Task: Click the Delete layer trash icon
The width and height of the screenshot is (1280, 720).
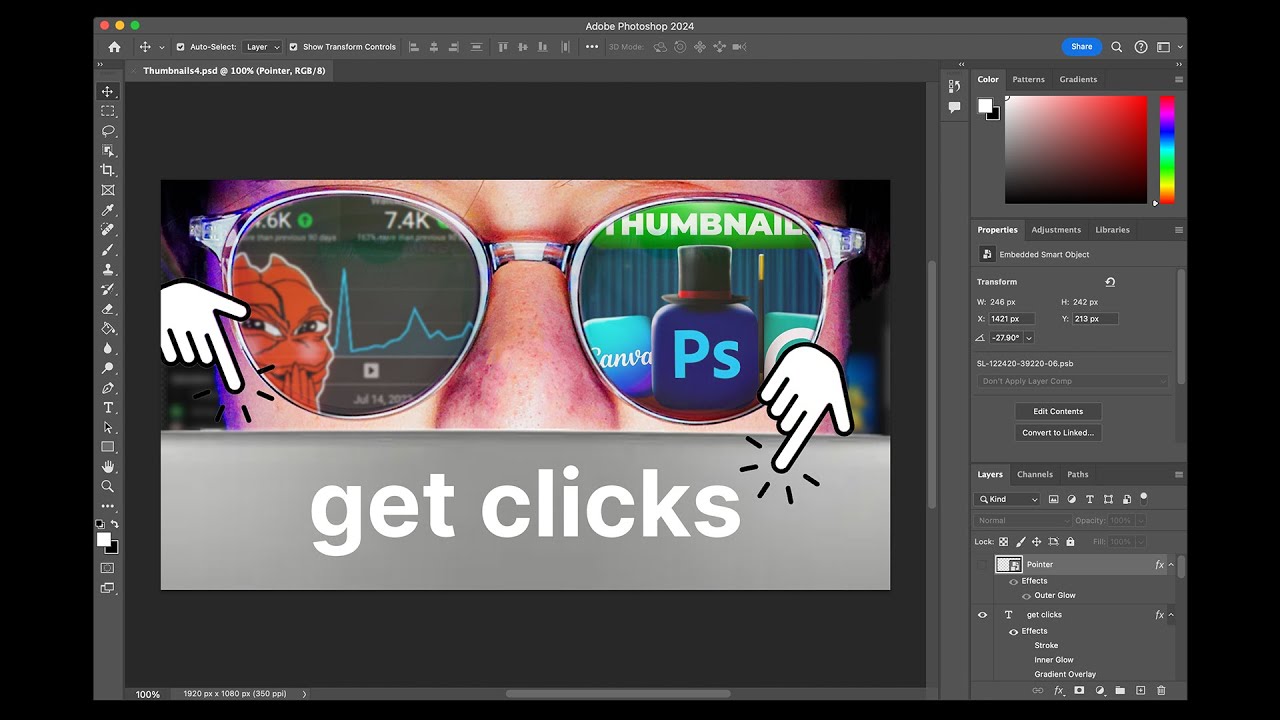Action: coord(1161,690)
